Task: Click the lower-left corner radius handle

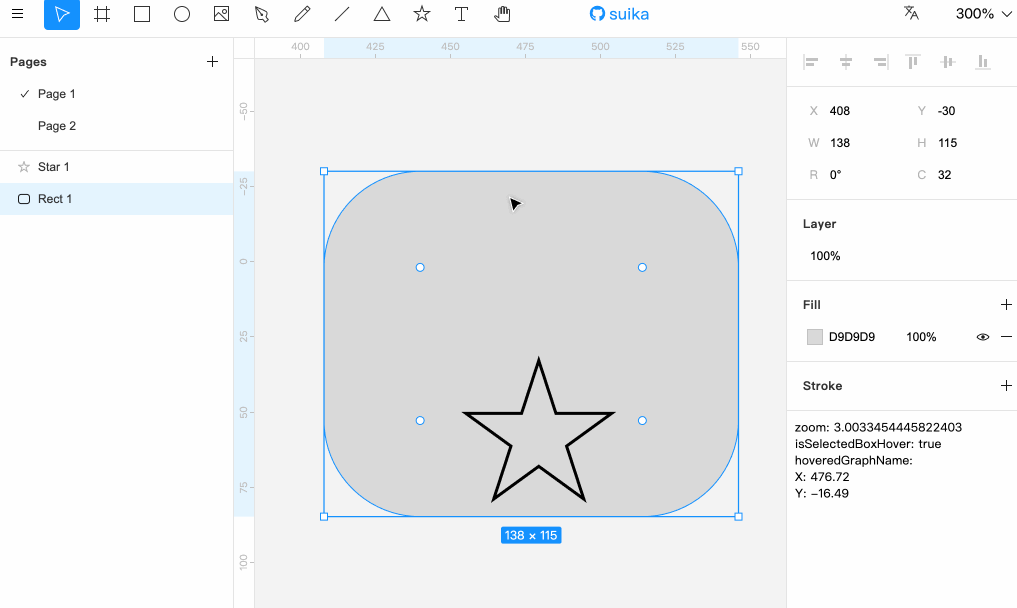Action: [420, 420]
